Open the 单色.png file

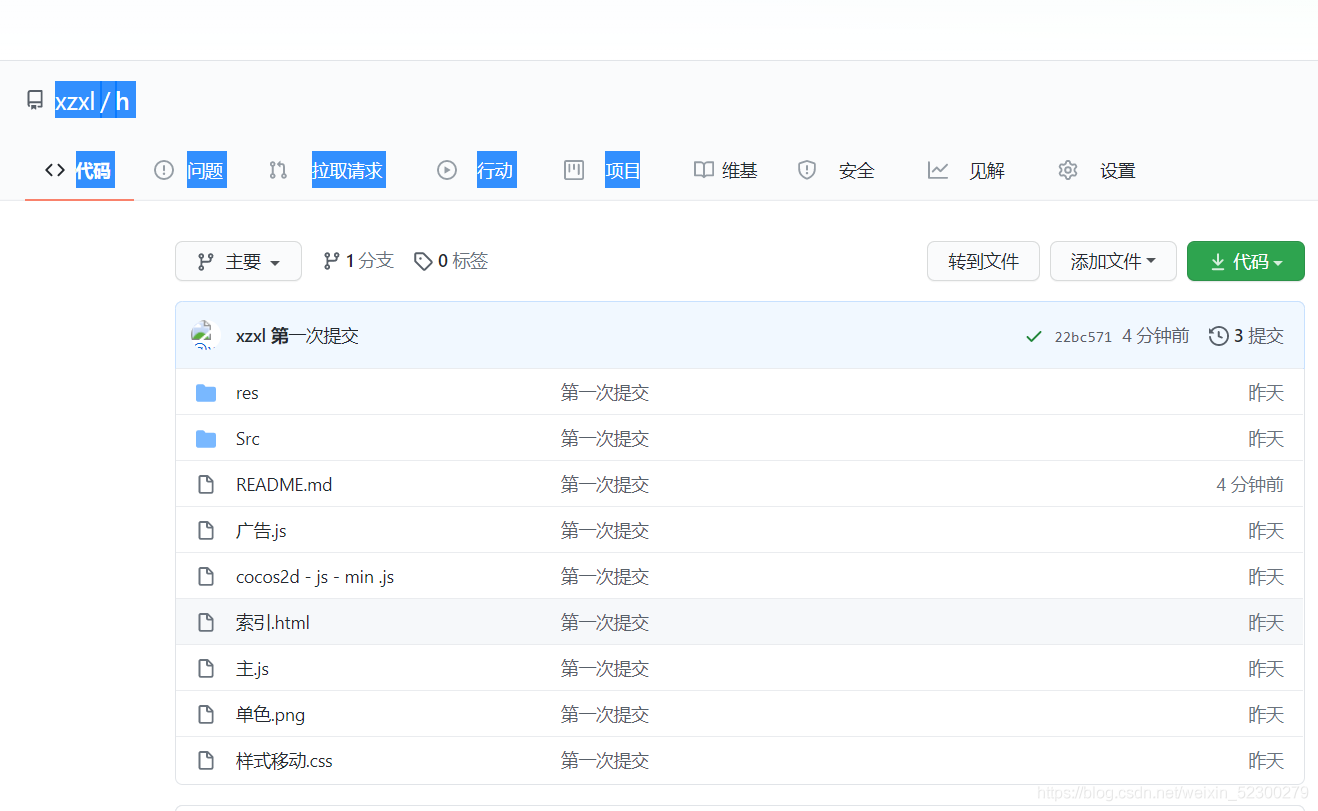click(270, 715)
